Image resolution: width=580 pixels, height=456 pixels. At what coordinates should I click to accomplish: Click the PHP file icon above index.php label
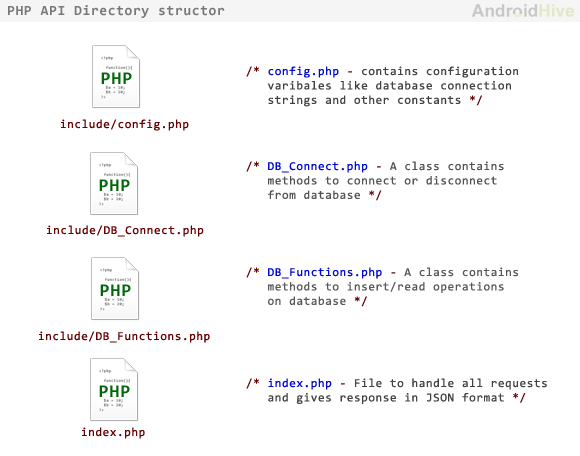[x=114, y=389]
